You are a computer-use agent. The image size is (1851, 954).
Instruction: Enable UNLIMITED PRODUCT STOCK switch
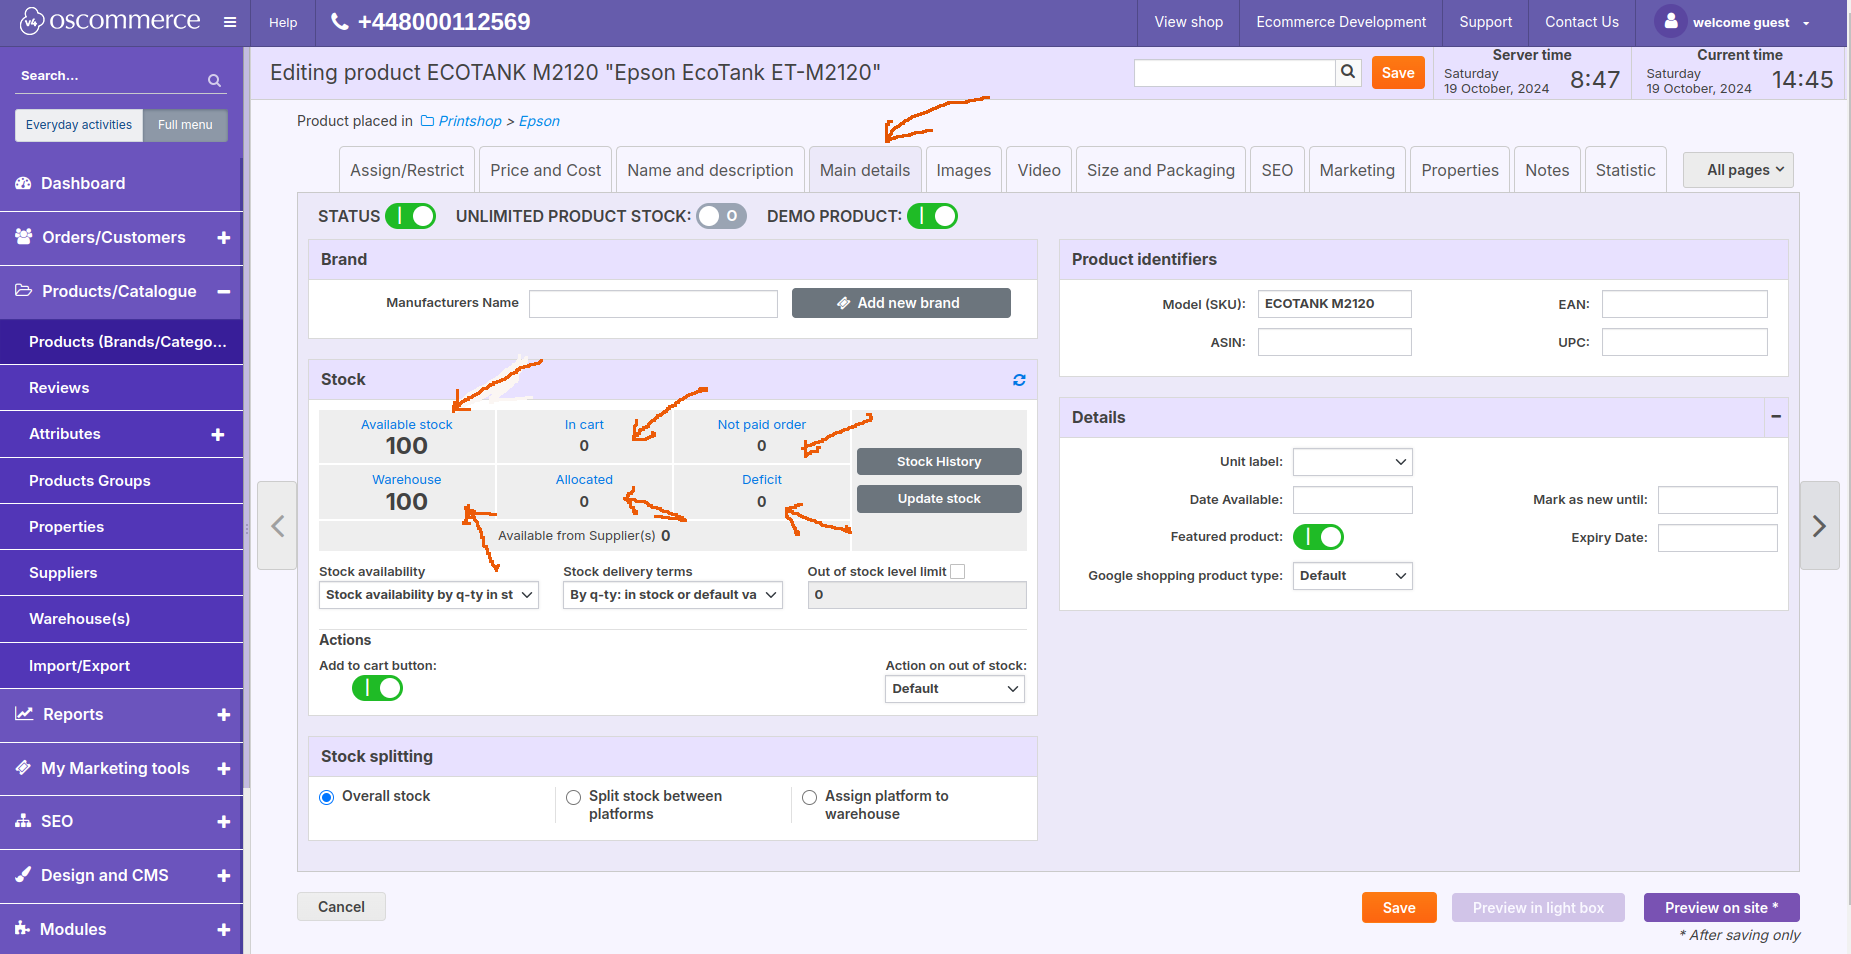pyautogui.click(x=721, y=216)
